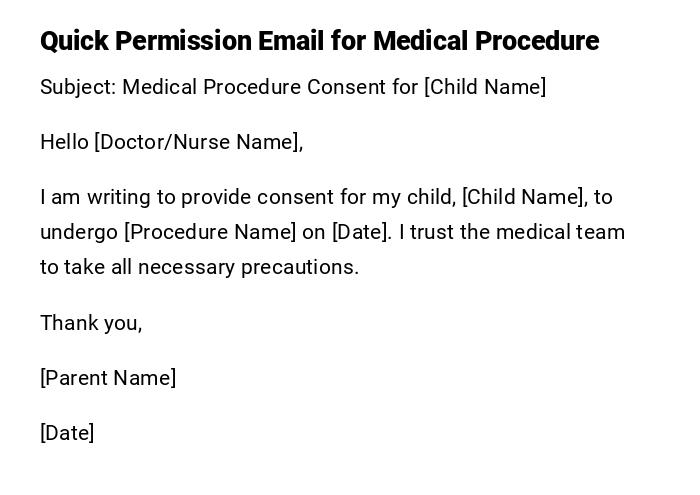Click the final "[Date]" line under the signature
Image resolution: width=700 pixels, height=495 pixels.
click(x=67, y=433)
